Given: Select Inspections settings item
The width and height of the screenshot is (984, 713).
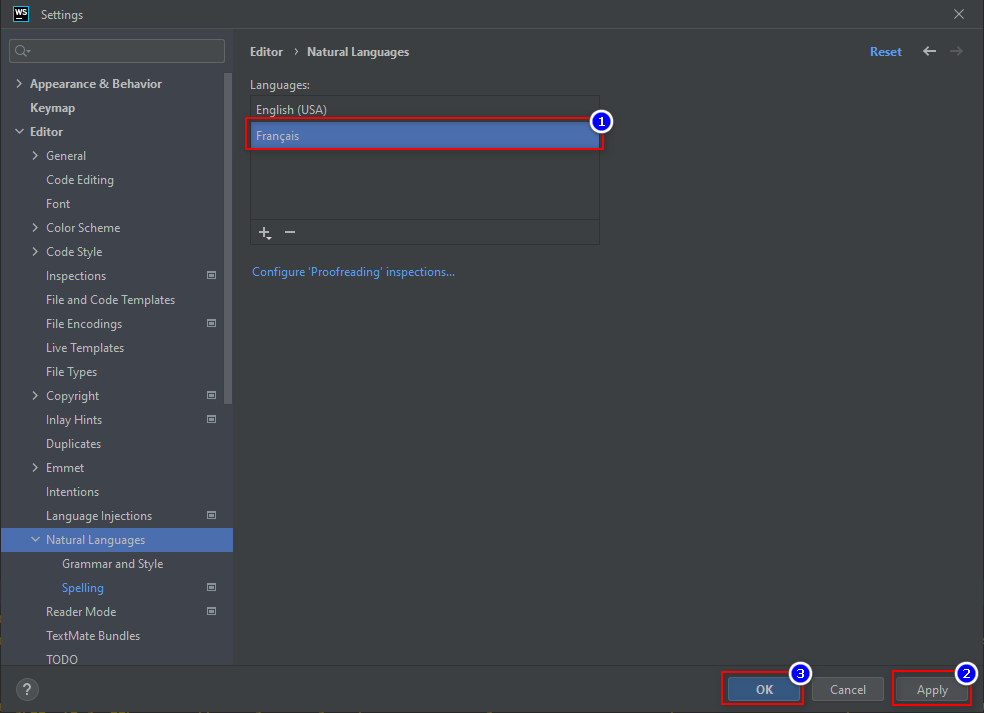Looking at the screenshot, I should tap(76, 276).
